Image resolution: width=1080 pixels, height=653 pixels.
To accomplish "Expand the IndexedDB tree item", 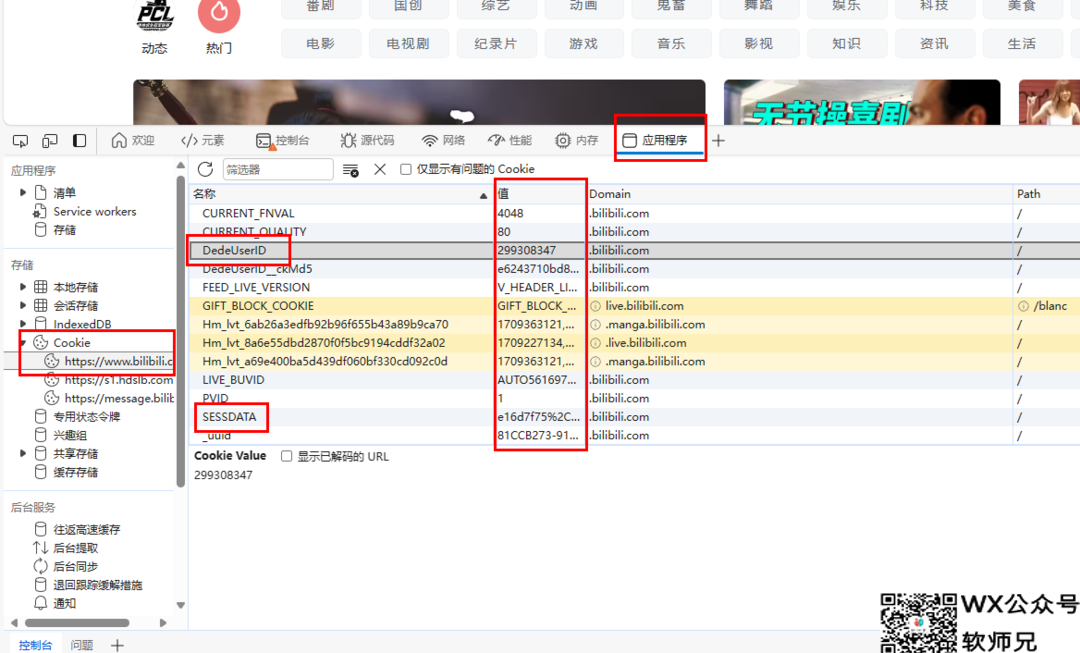I will [x=23, y=324].
